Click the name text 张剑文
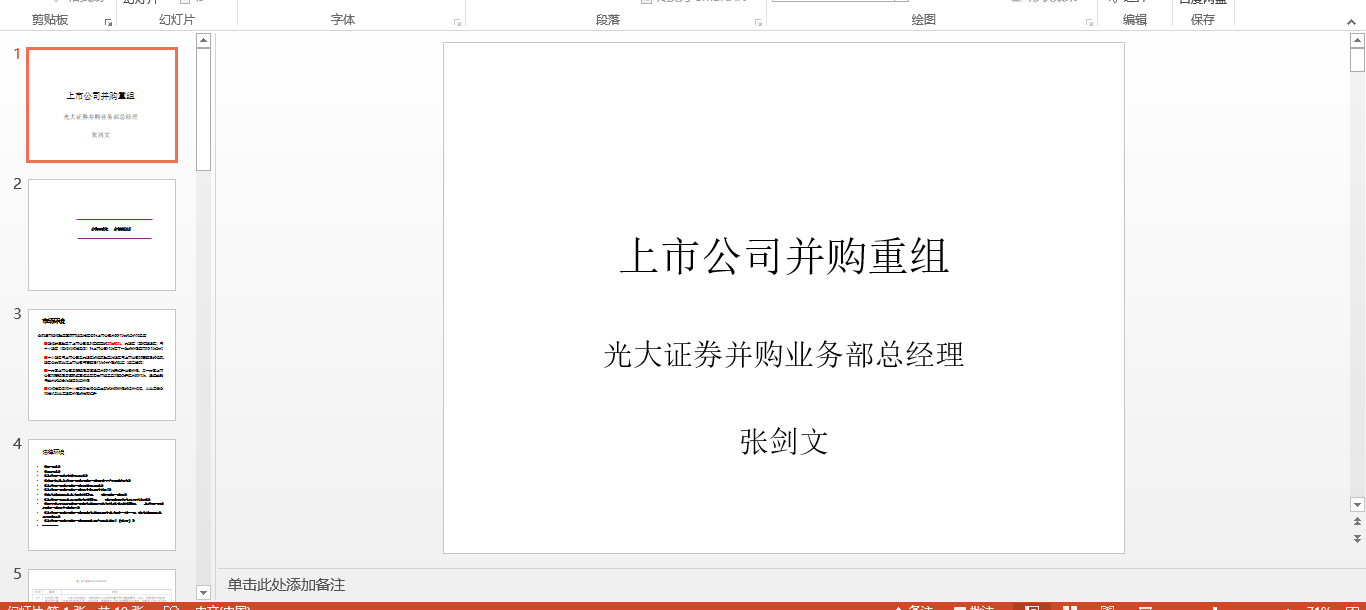1366x610 pixels. pos(784,441)
